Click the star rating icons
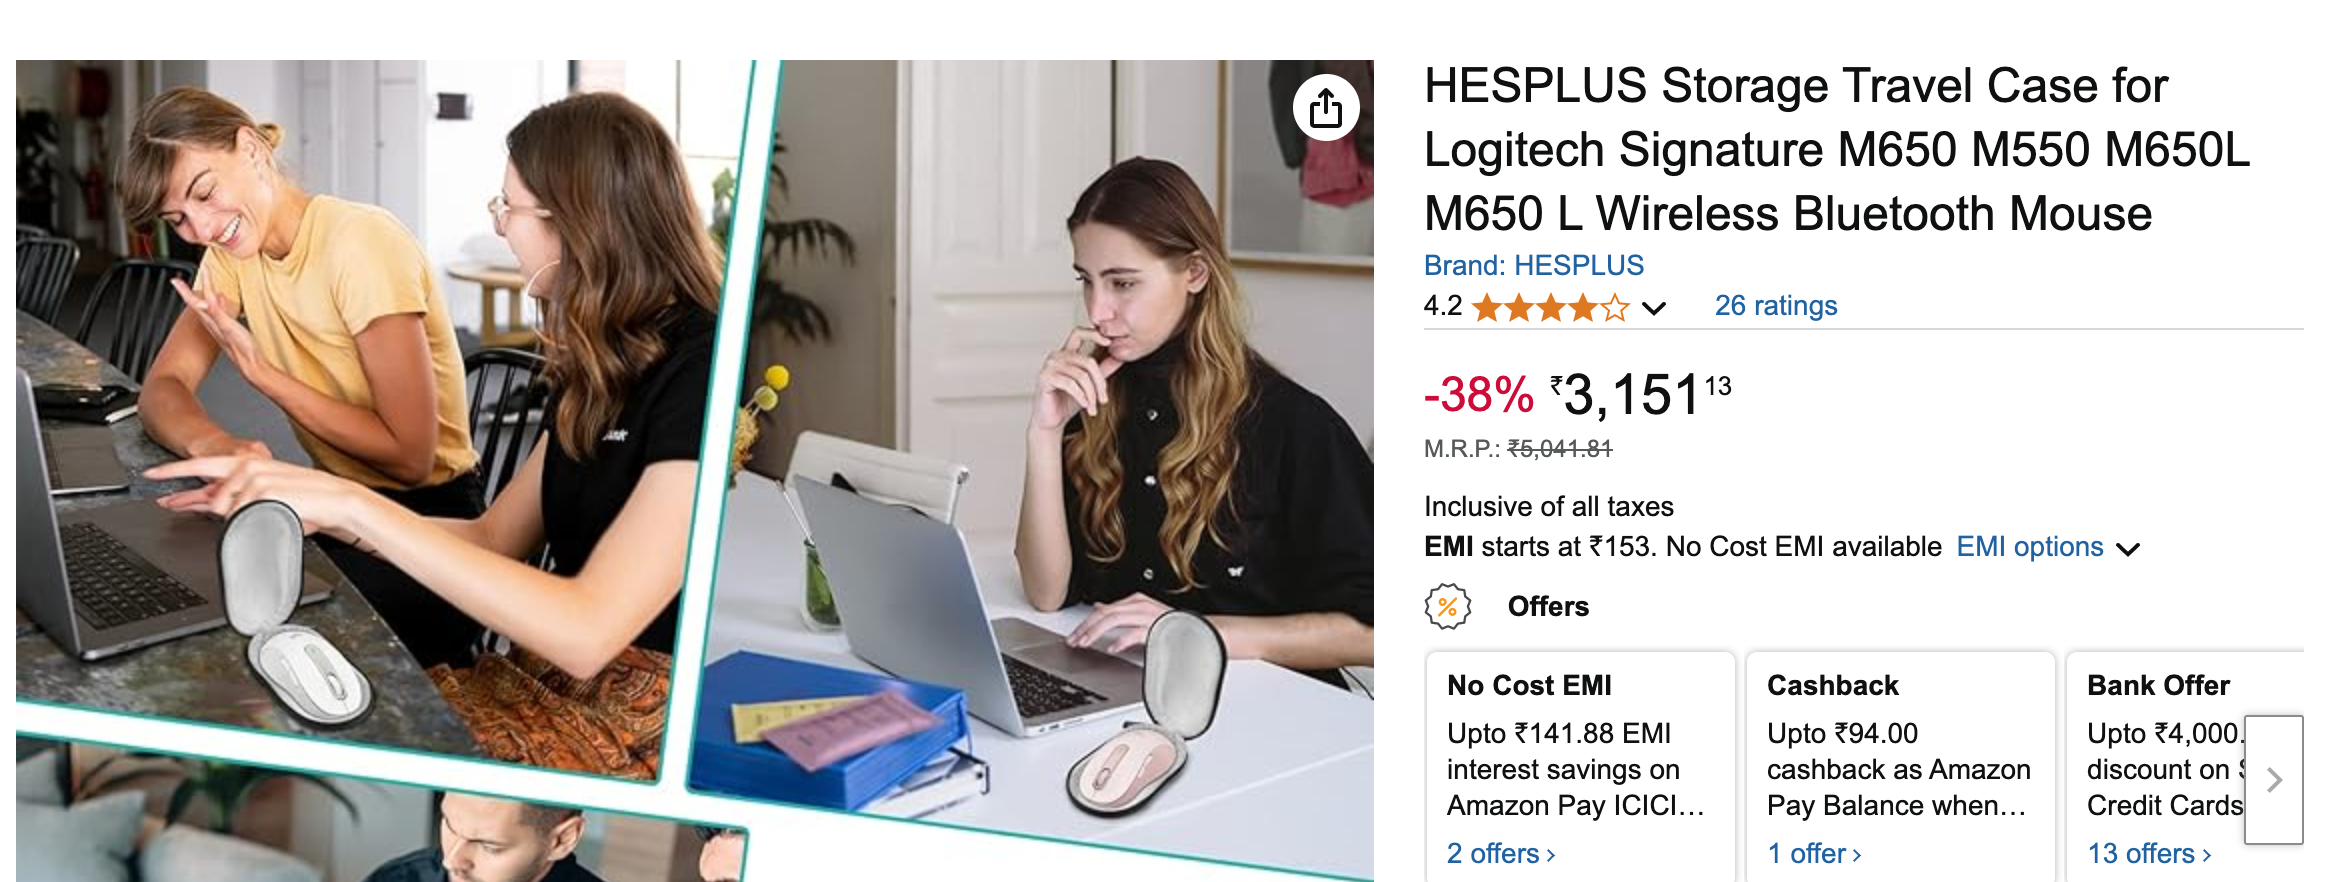 pyautogui.click(x=1552, y=307)
